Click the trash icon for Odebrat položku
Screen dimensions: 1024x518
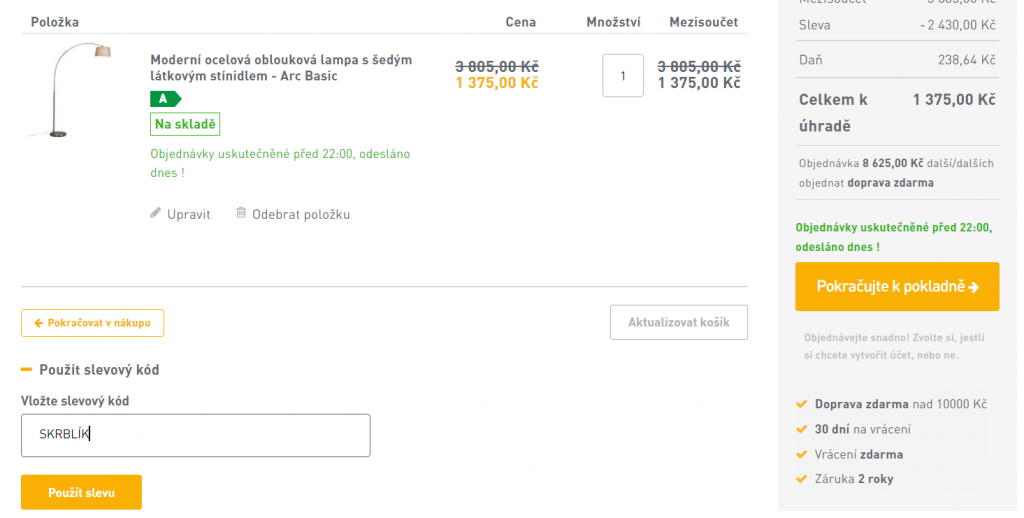click(241, 213)
